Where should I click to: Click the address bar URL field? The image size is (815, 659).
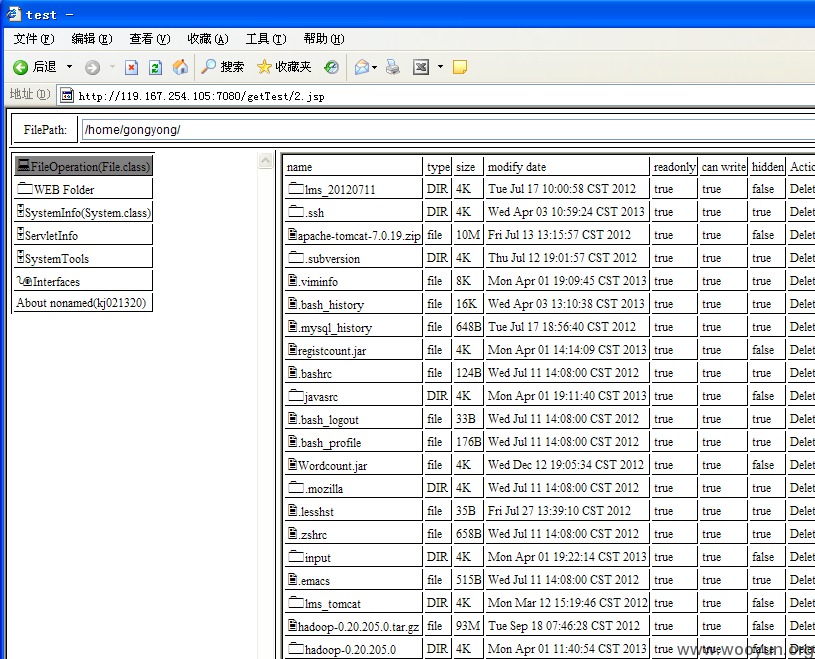[x=437, y=96]
